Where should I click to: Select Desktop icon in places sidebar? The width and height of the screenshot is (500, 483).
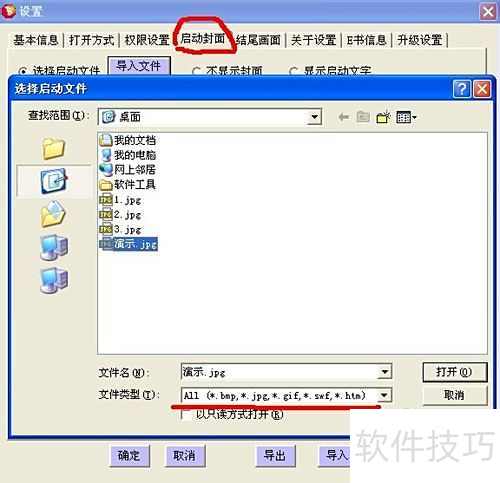point(54,181)
